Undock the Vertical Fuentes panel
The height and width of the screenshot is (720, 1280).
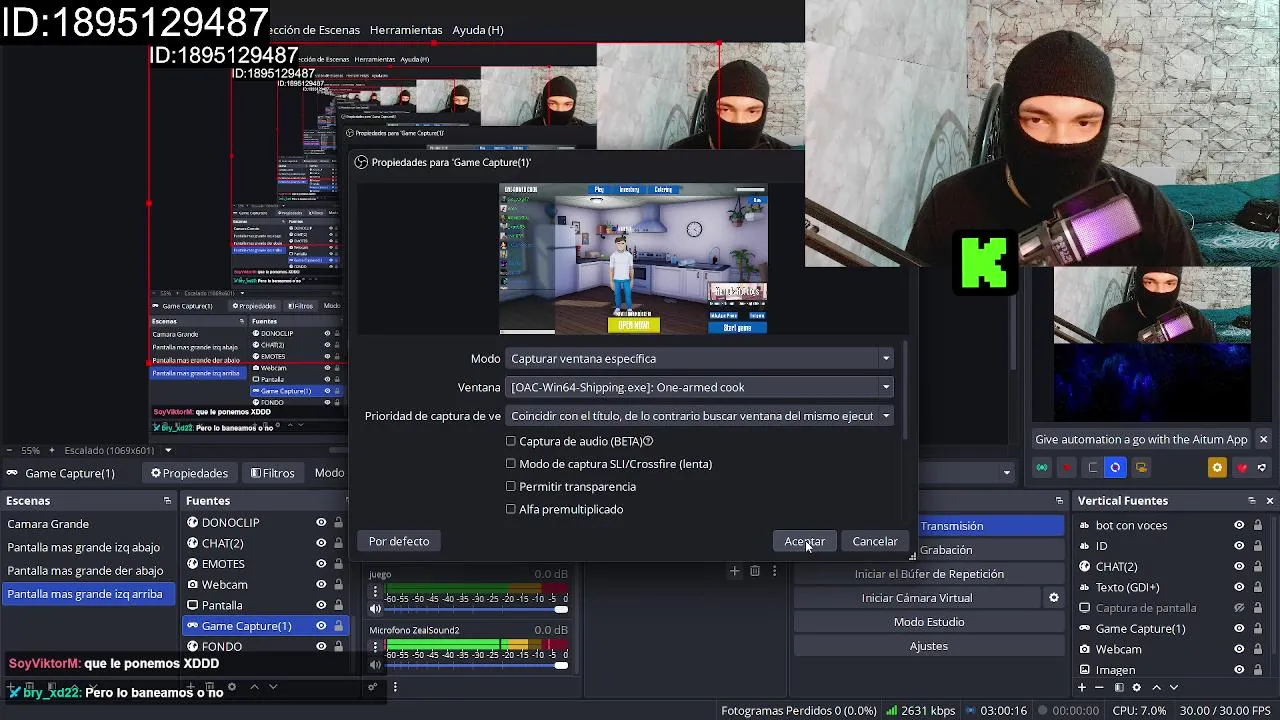(1251, 501)
